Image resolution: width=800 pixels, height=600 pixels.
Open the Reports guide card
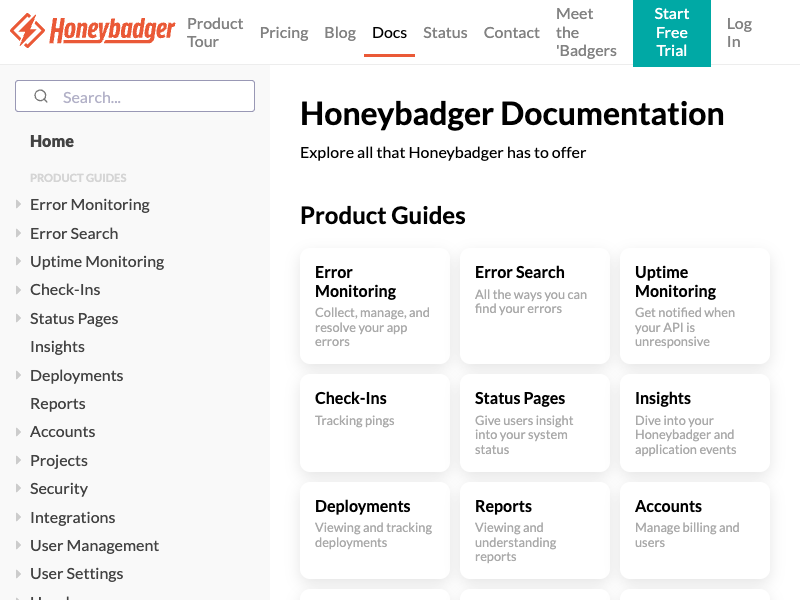(535, 531)
